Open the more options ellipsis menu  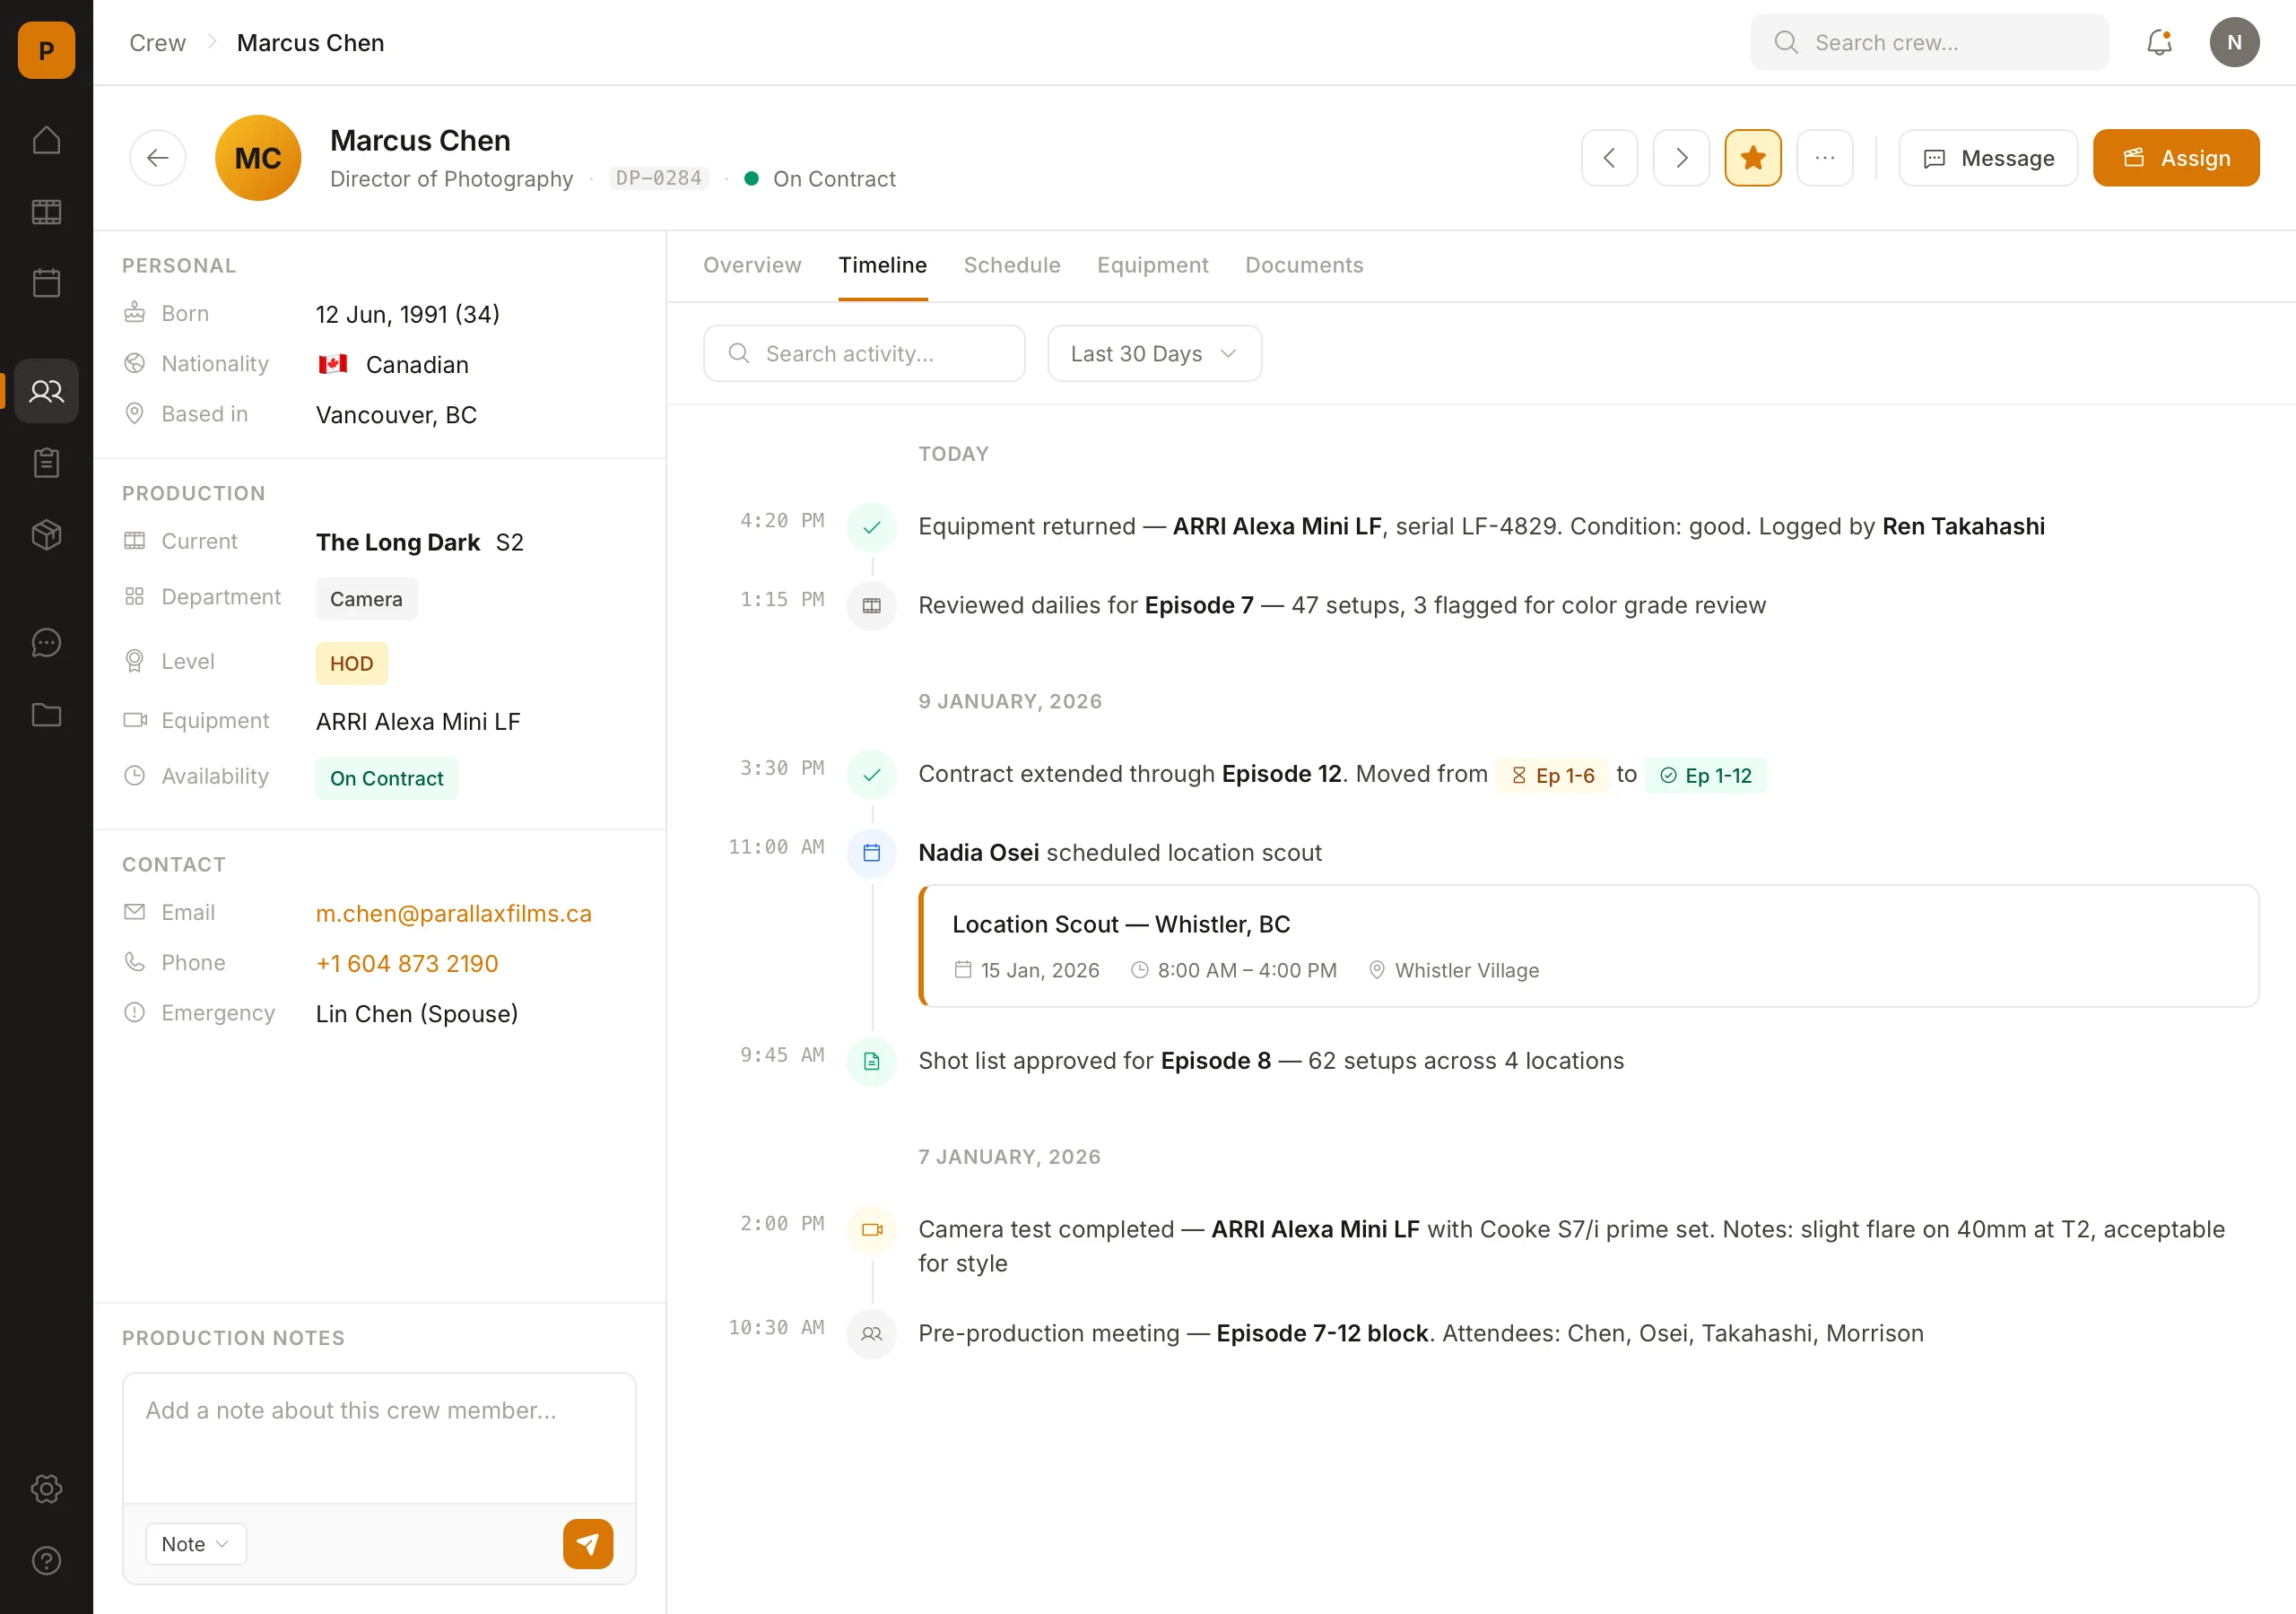(1824, 158)
